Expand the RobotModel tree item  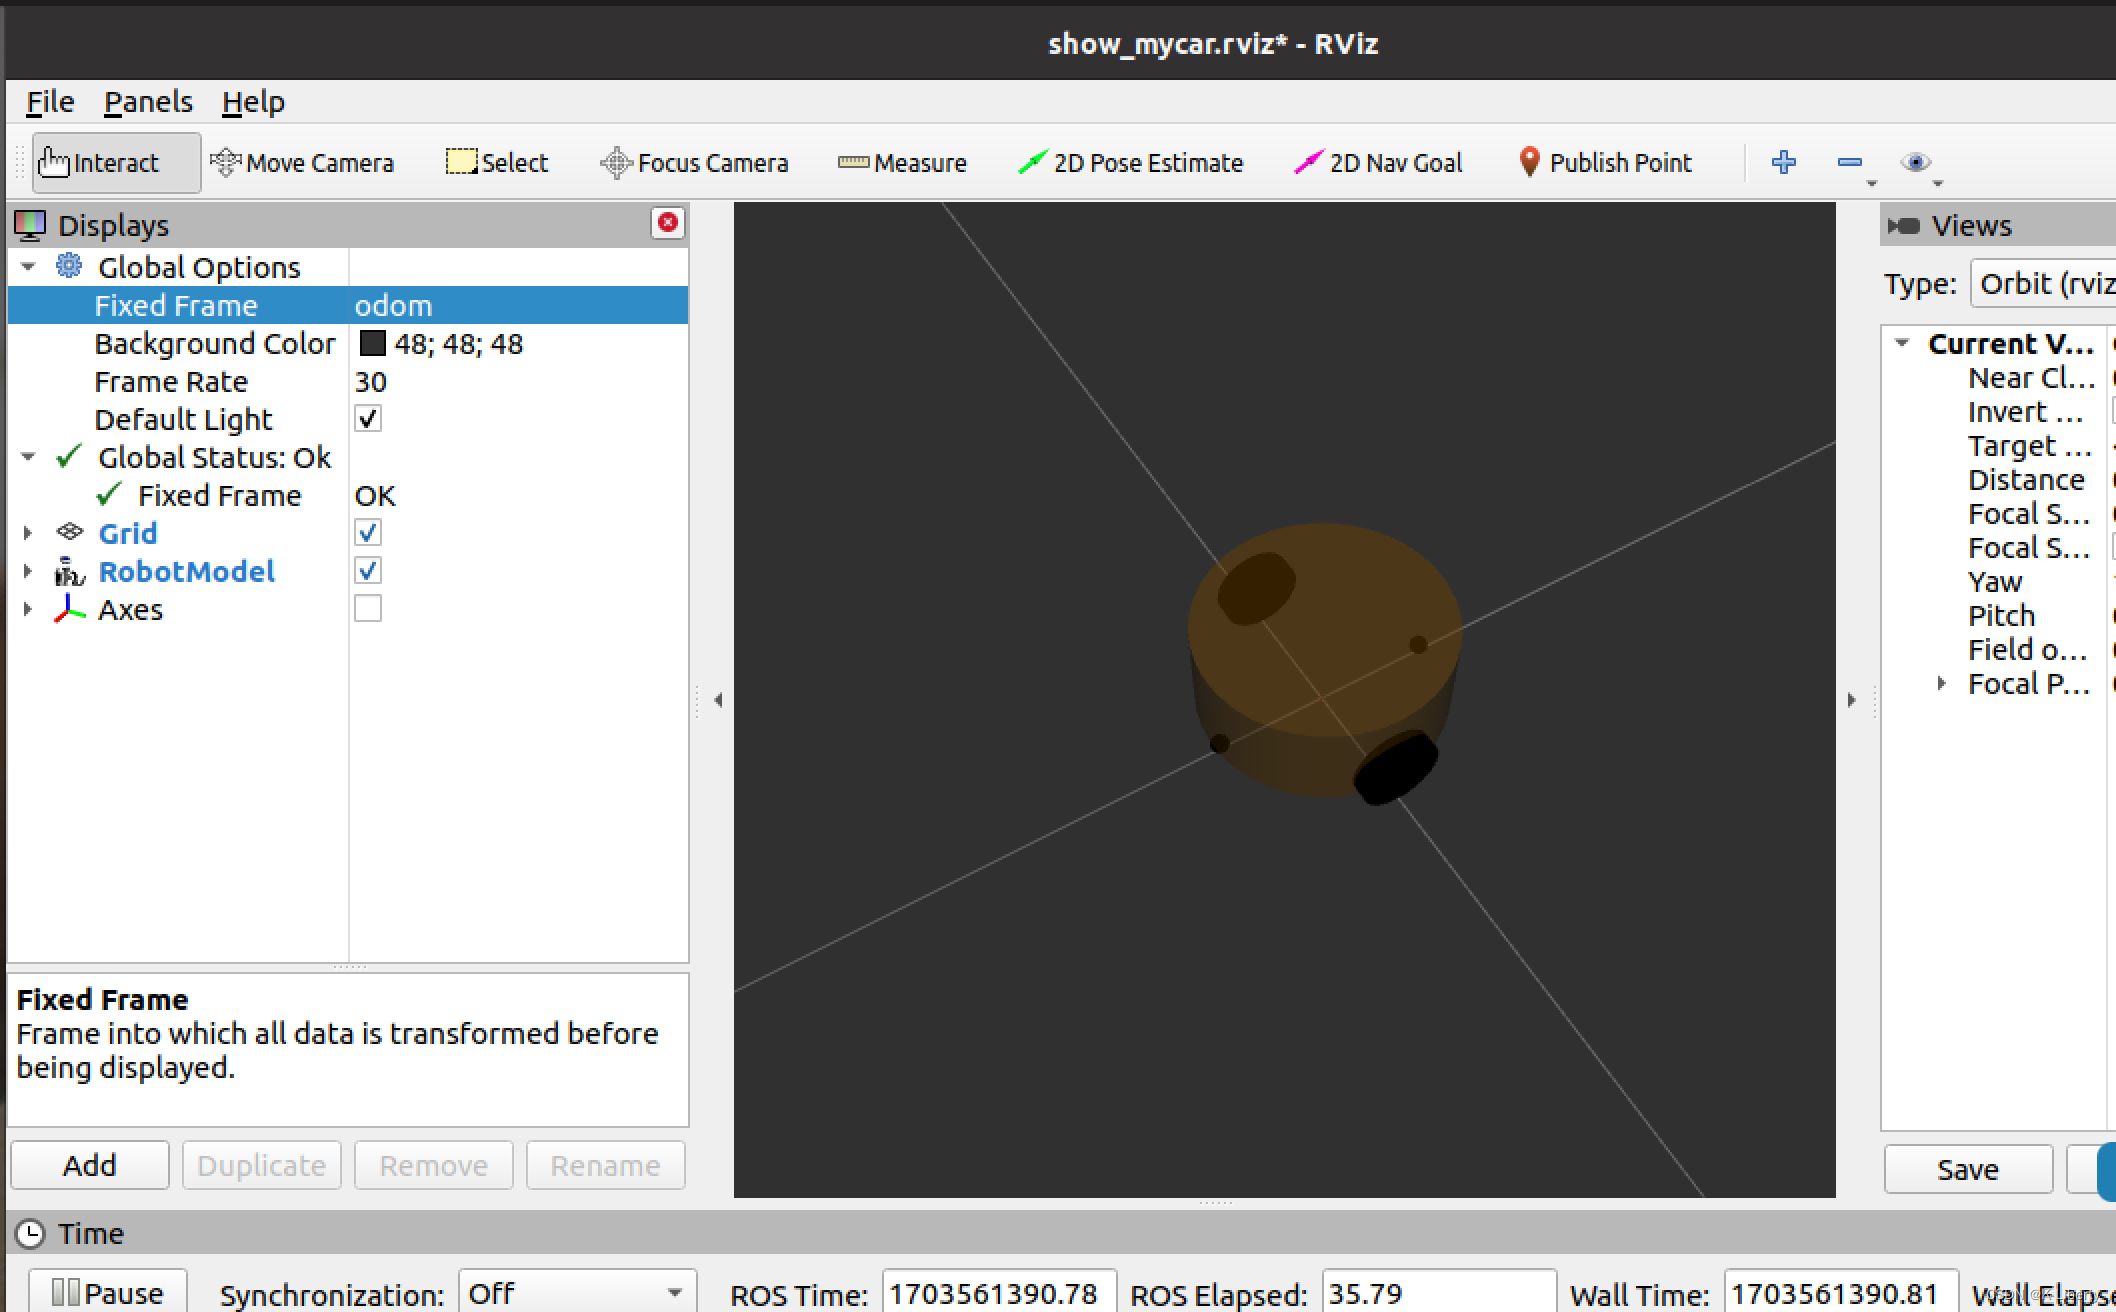pos(28,572)
